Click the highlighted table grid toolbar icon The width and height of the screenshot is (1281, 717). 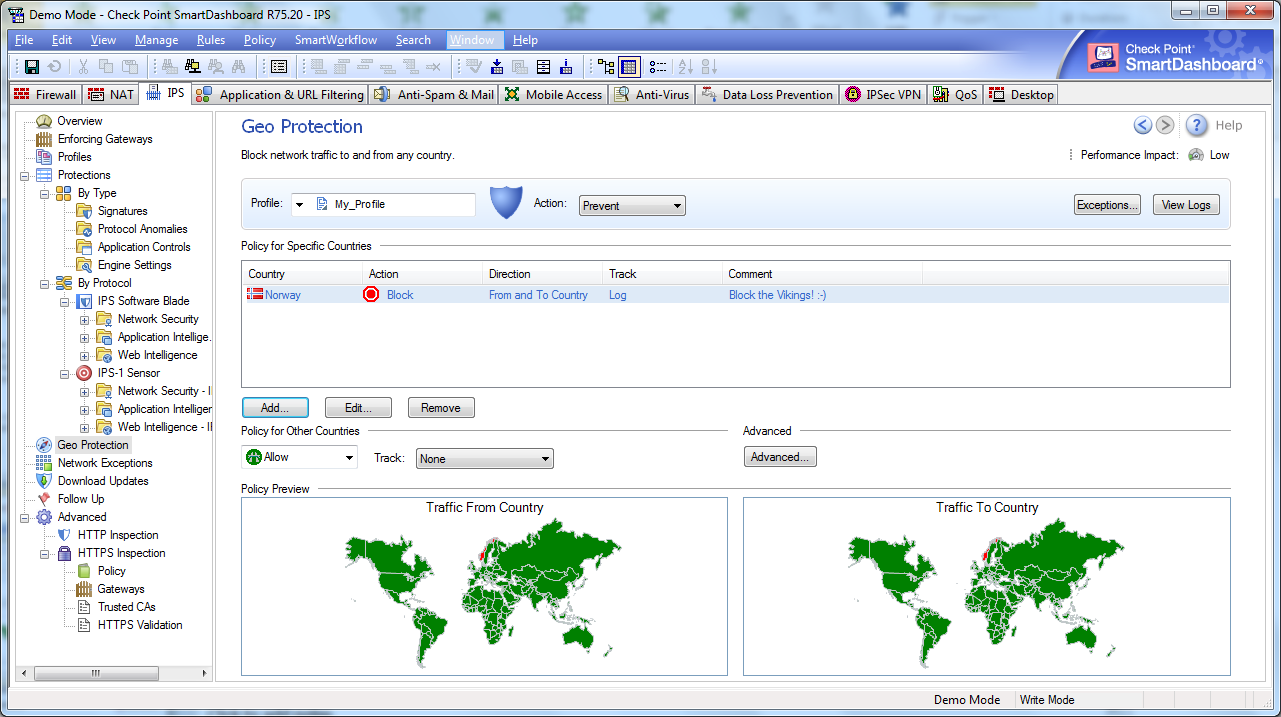pyautogui.click(x=629, y=67)
